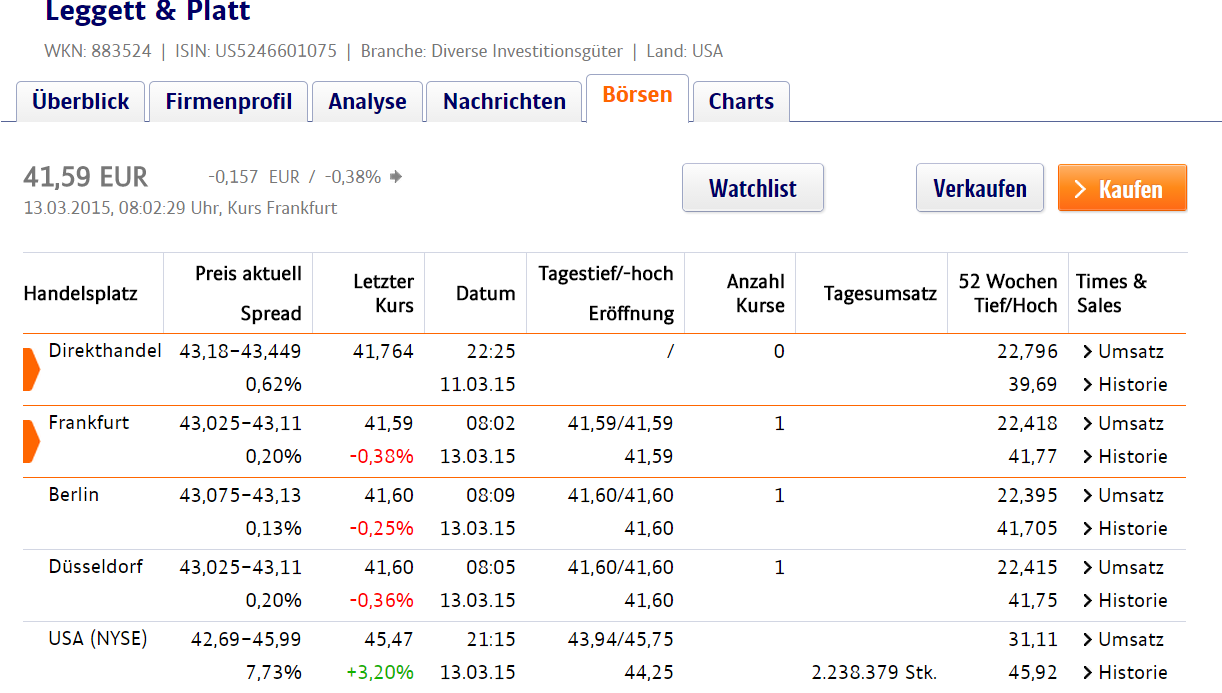Open Umsatz for USA (NYSE)
The width and height of the screenshot is (1222, 693).
(1123, 639)
